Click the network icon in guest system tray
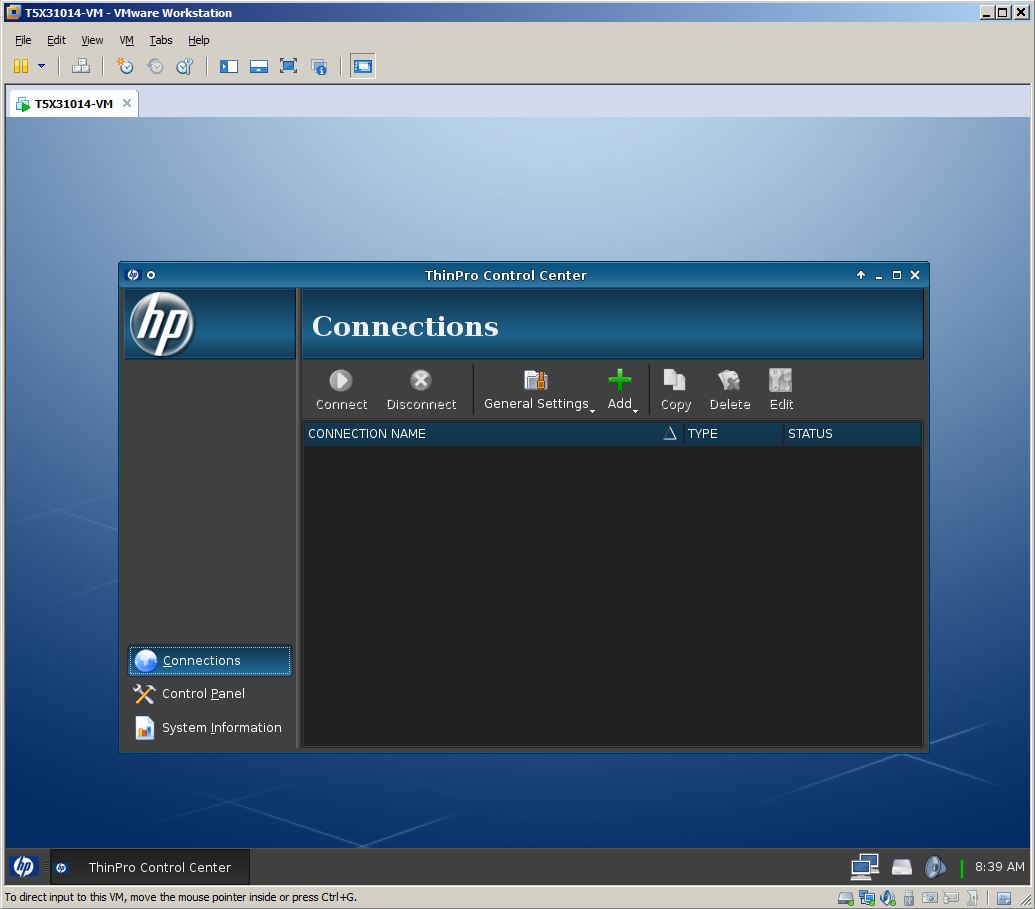 (x=865, y=867)
